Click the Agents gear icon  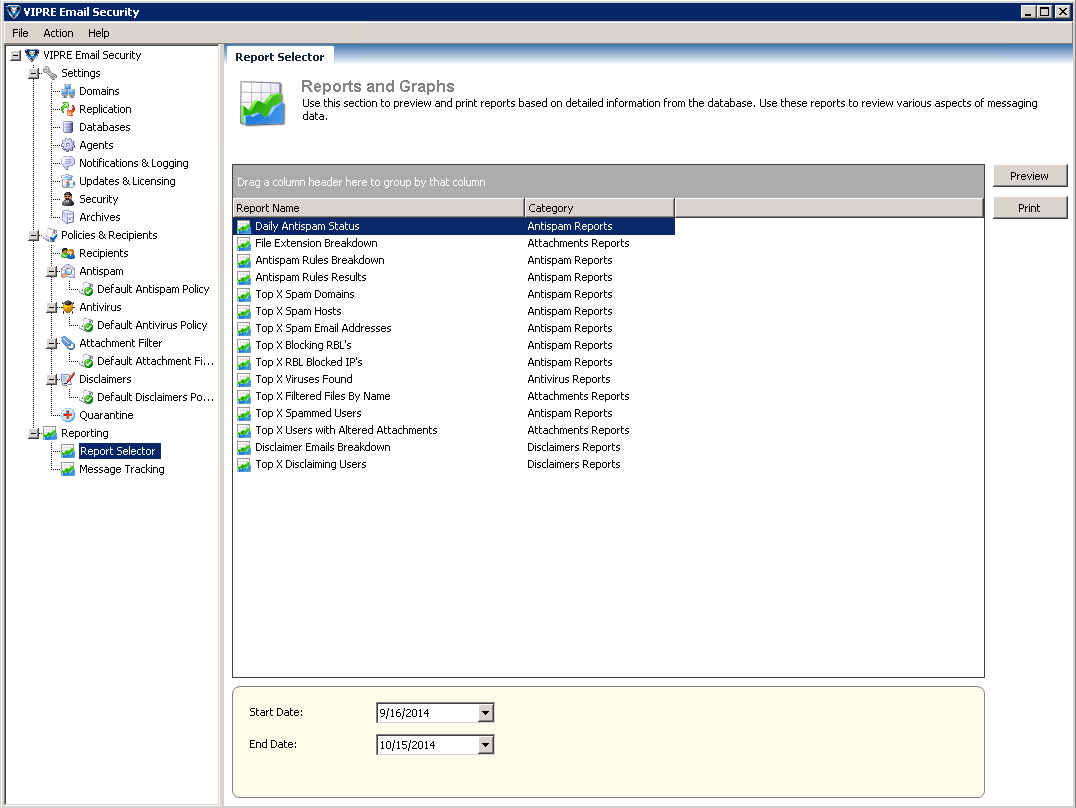[x=68, y=145]
